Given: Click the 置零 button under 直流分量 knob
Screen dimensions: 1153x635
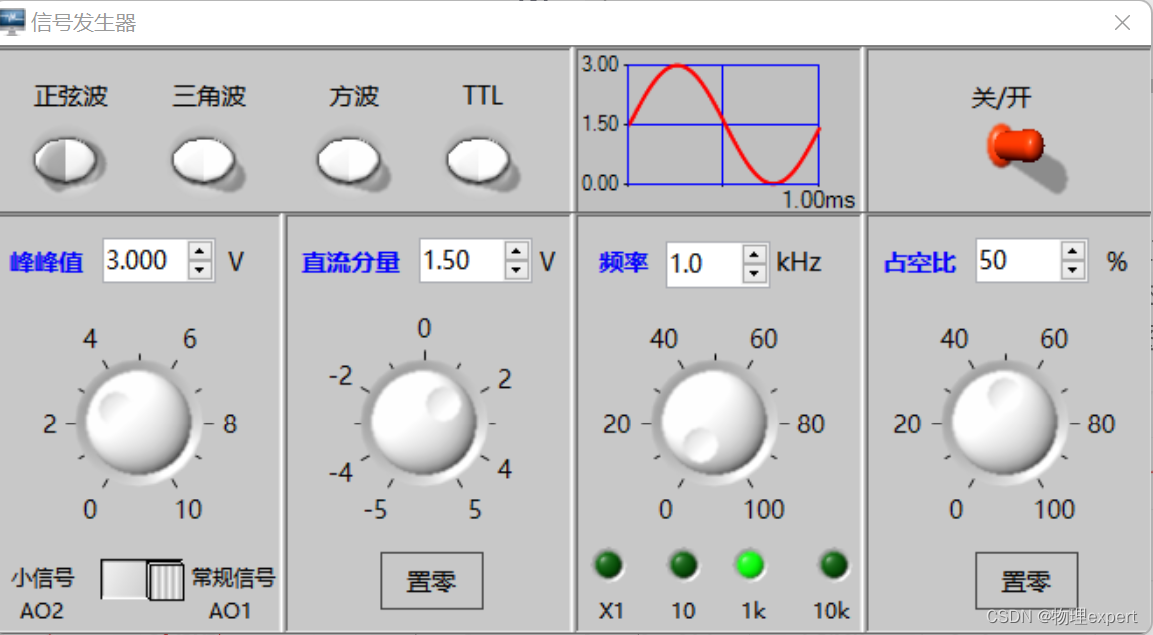Looking at the screenshot, I should 432,581.
